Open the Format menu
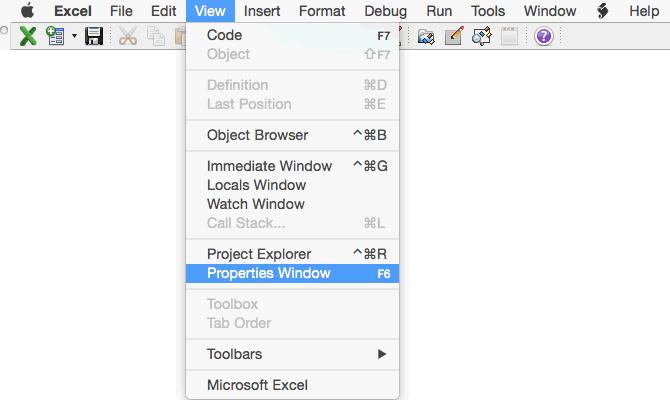The width and height of the screenshot is (670, 400). 322,11
